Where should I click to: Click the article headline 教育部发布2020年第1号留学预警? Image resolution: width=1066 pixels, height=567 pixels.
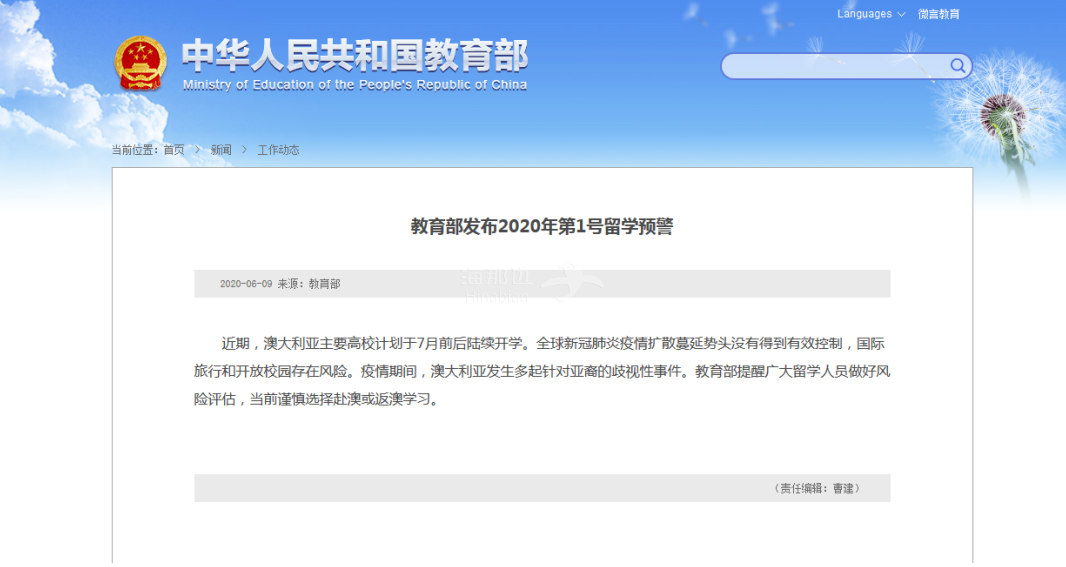[541, 227]
